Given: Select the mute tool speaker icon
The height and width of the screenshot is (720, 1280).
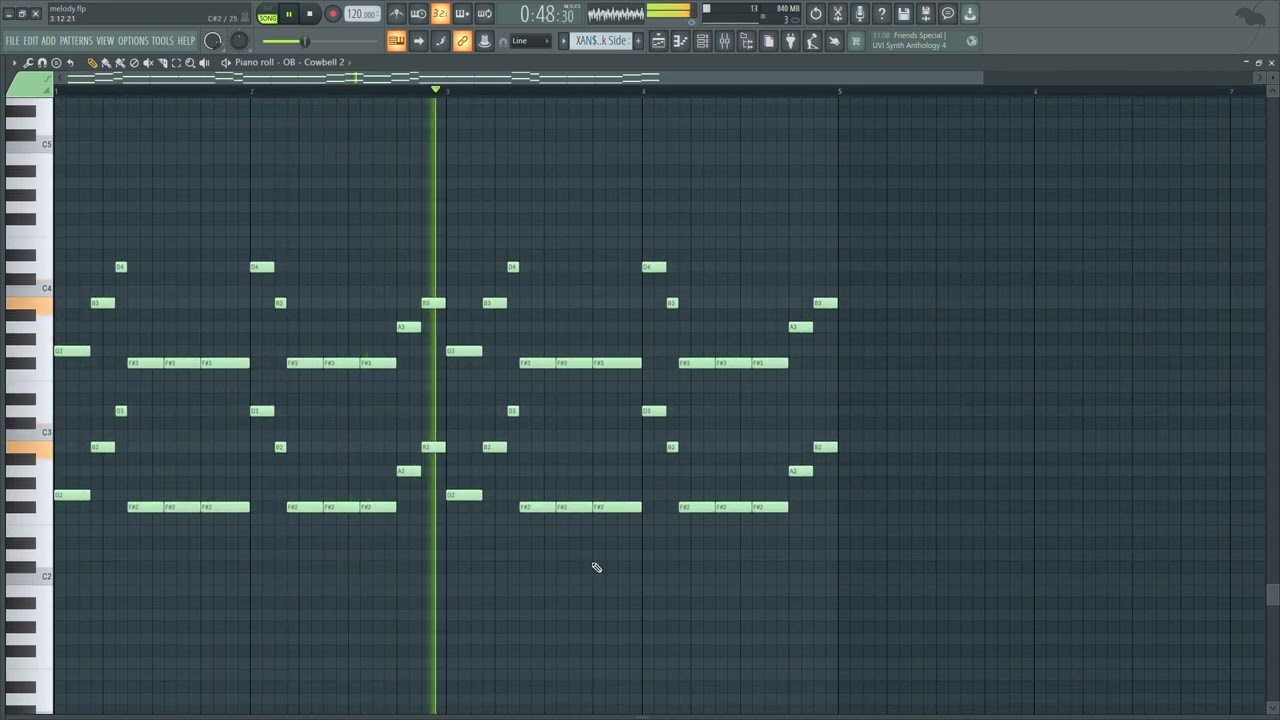Looking at the screenshot, I should pyautogui.click(x=148, y=63).
